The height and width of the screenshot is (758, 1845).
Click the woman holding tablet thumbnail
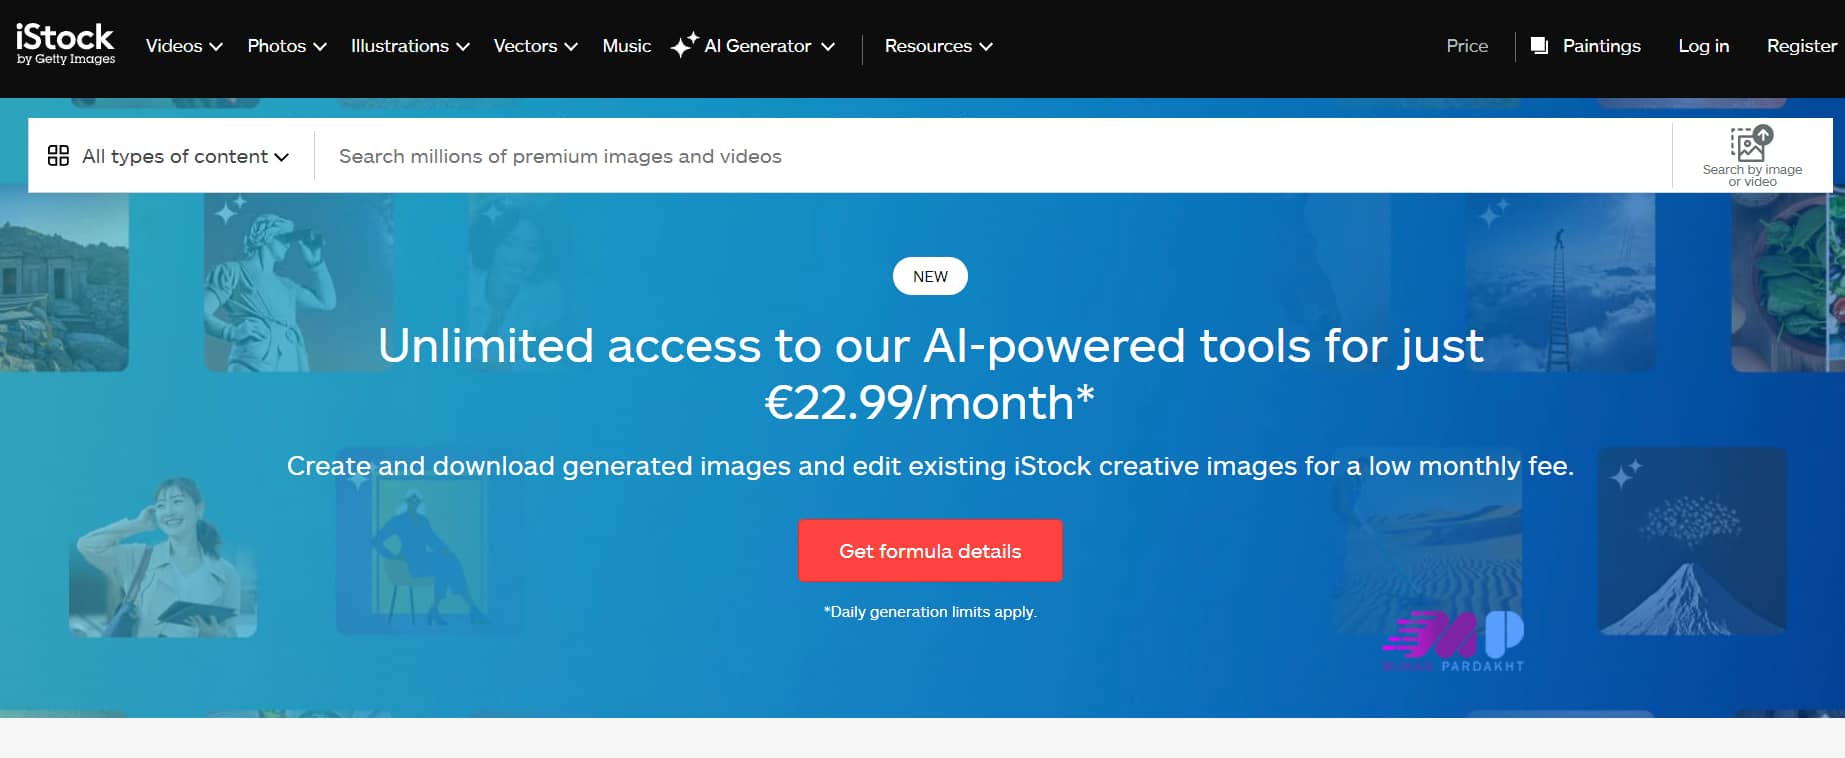click(163, 554)
